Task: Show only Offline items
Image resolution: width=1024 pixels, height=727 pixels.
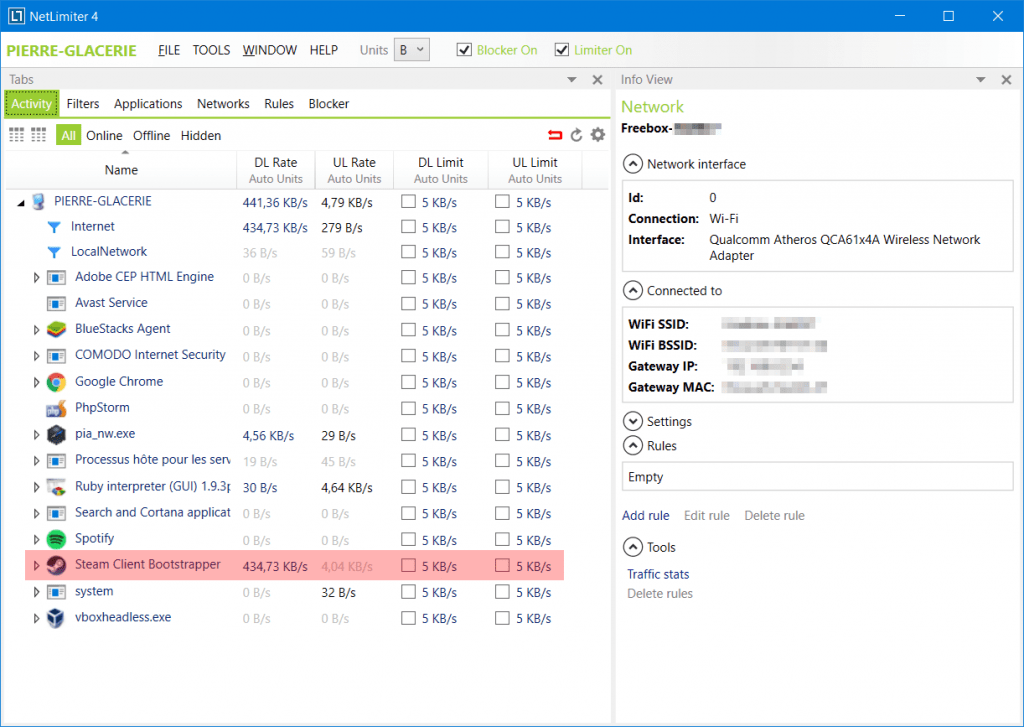Action: tap(152, 135)
